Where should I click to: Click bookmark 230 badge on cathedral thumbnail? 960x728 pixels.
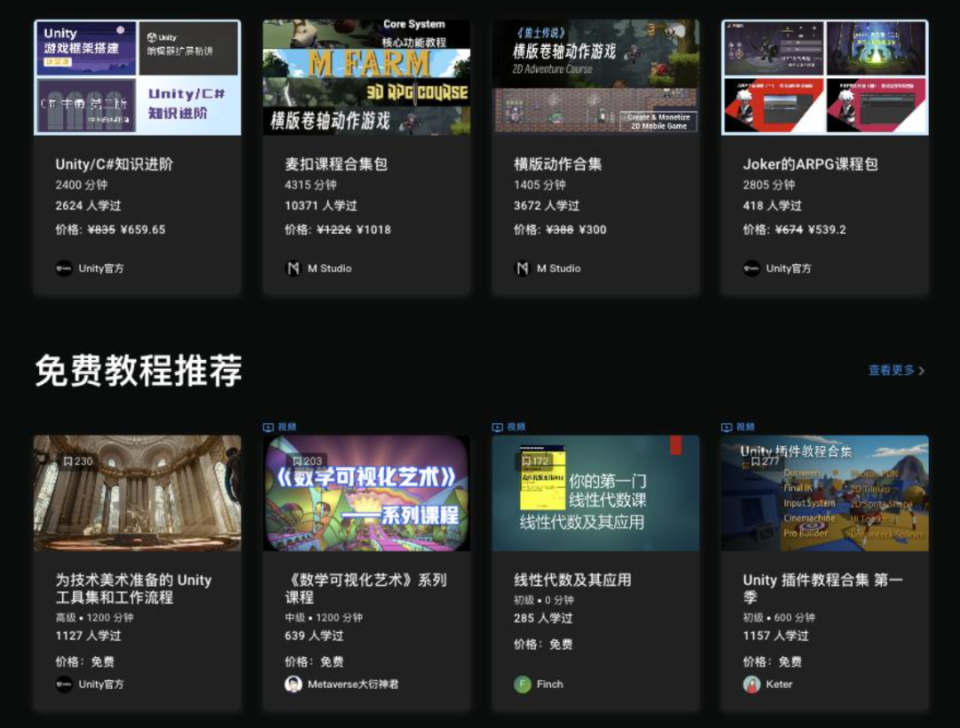point(78,461)
